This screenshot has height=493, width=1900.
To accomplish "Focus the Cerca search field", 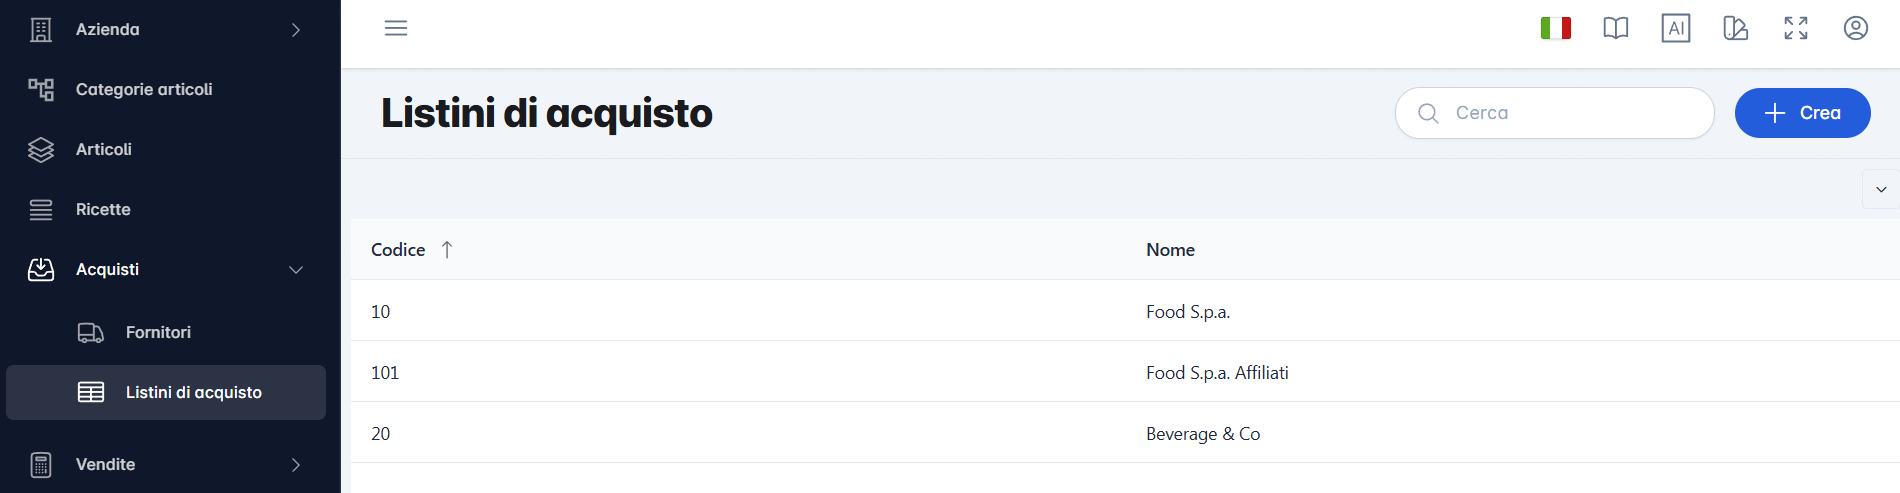I will (x=1555, y=113).
